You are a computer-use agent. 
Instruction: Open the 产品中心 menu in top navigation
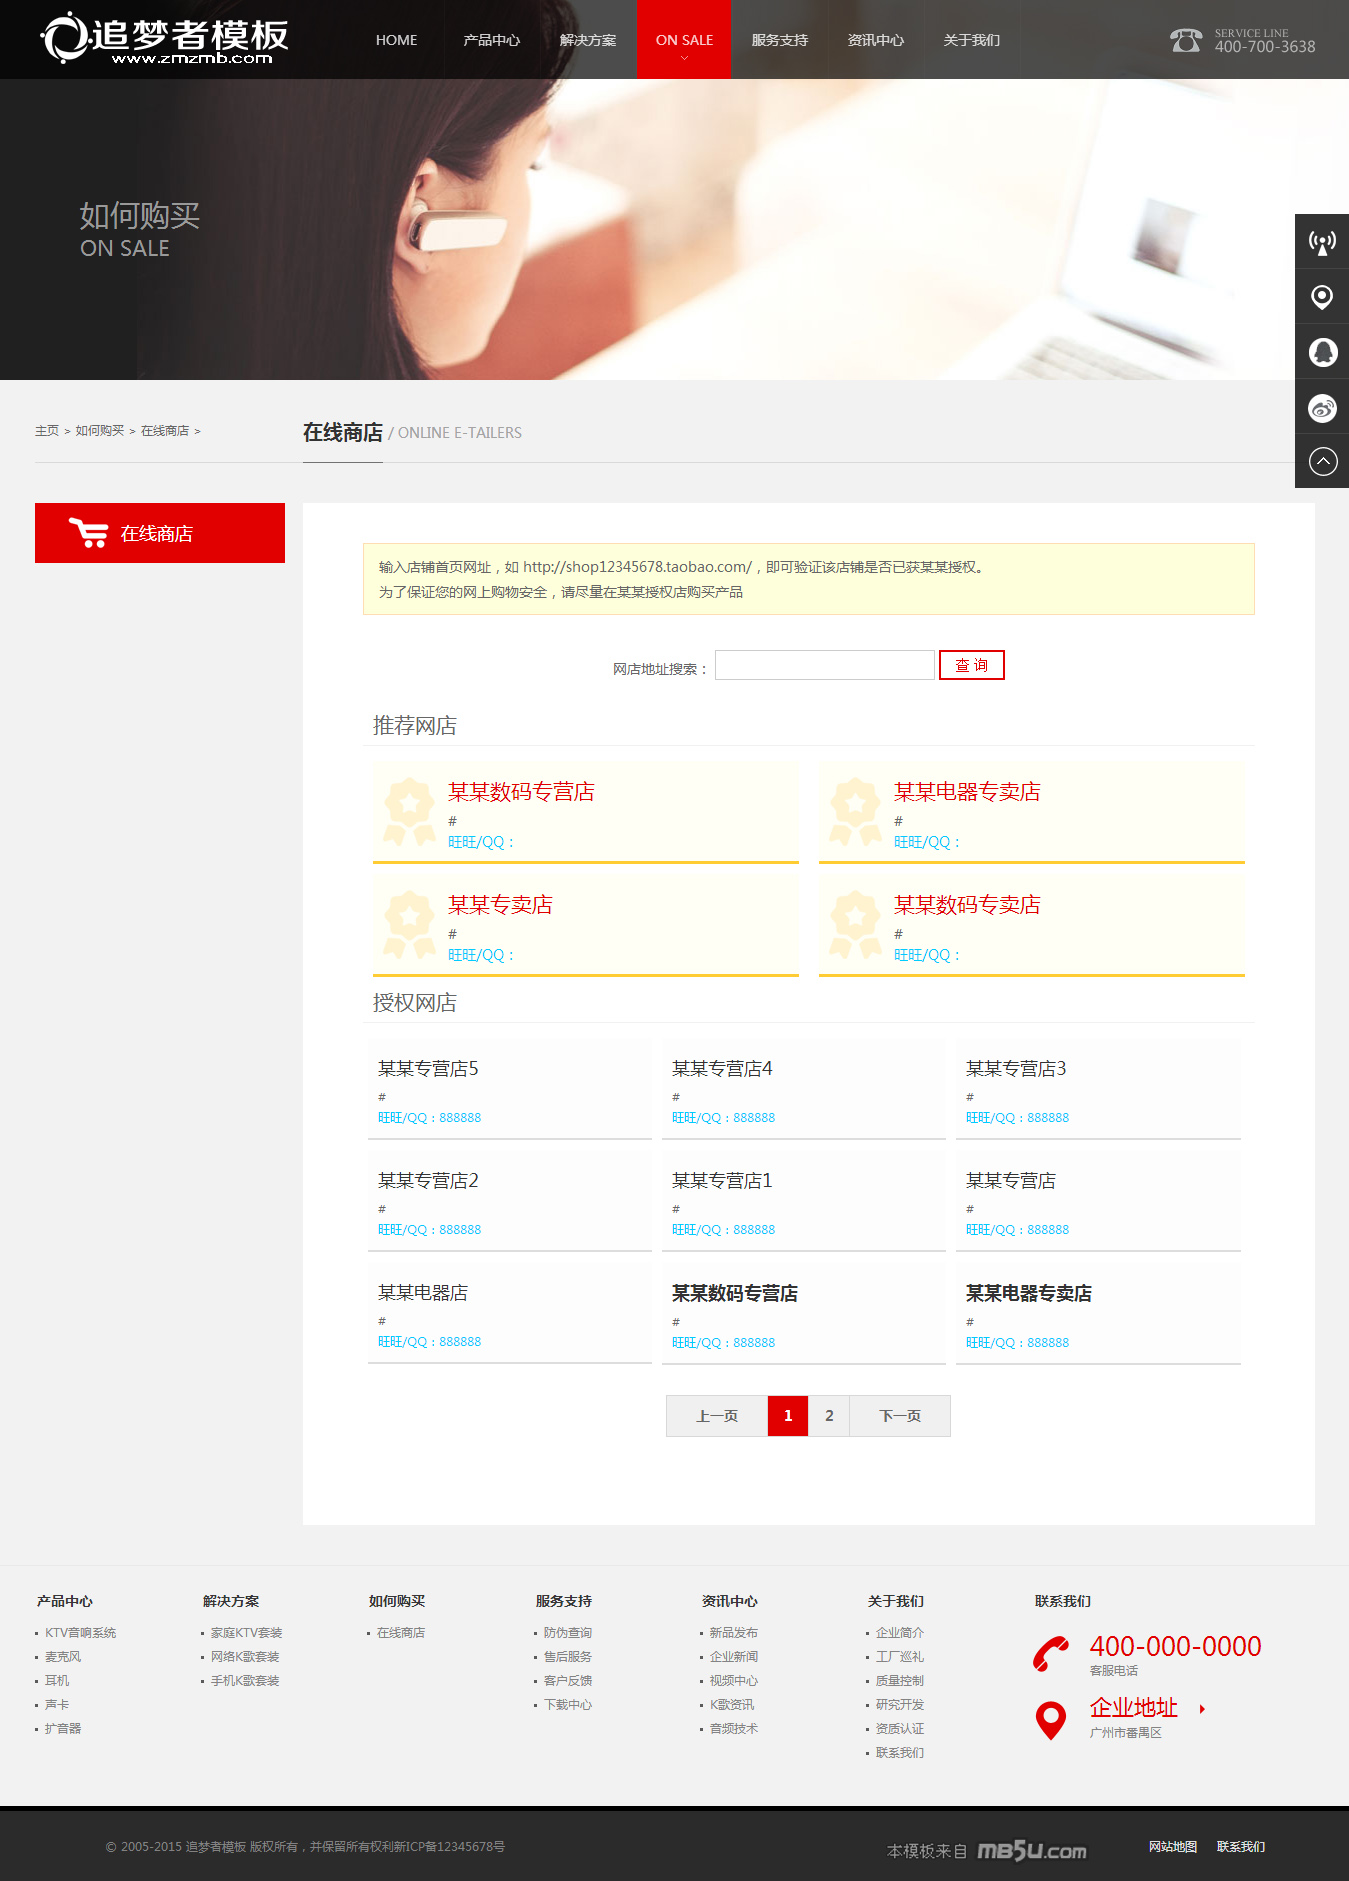(491, 40)
